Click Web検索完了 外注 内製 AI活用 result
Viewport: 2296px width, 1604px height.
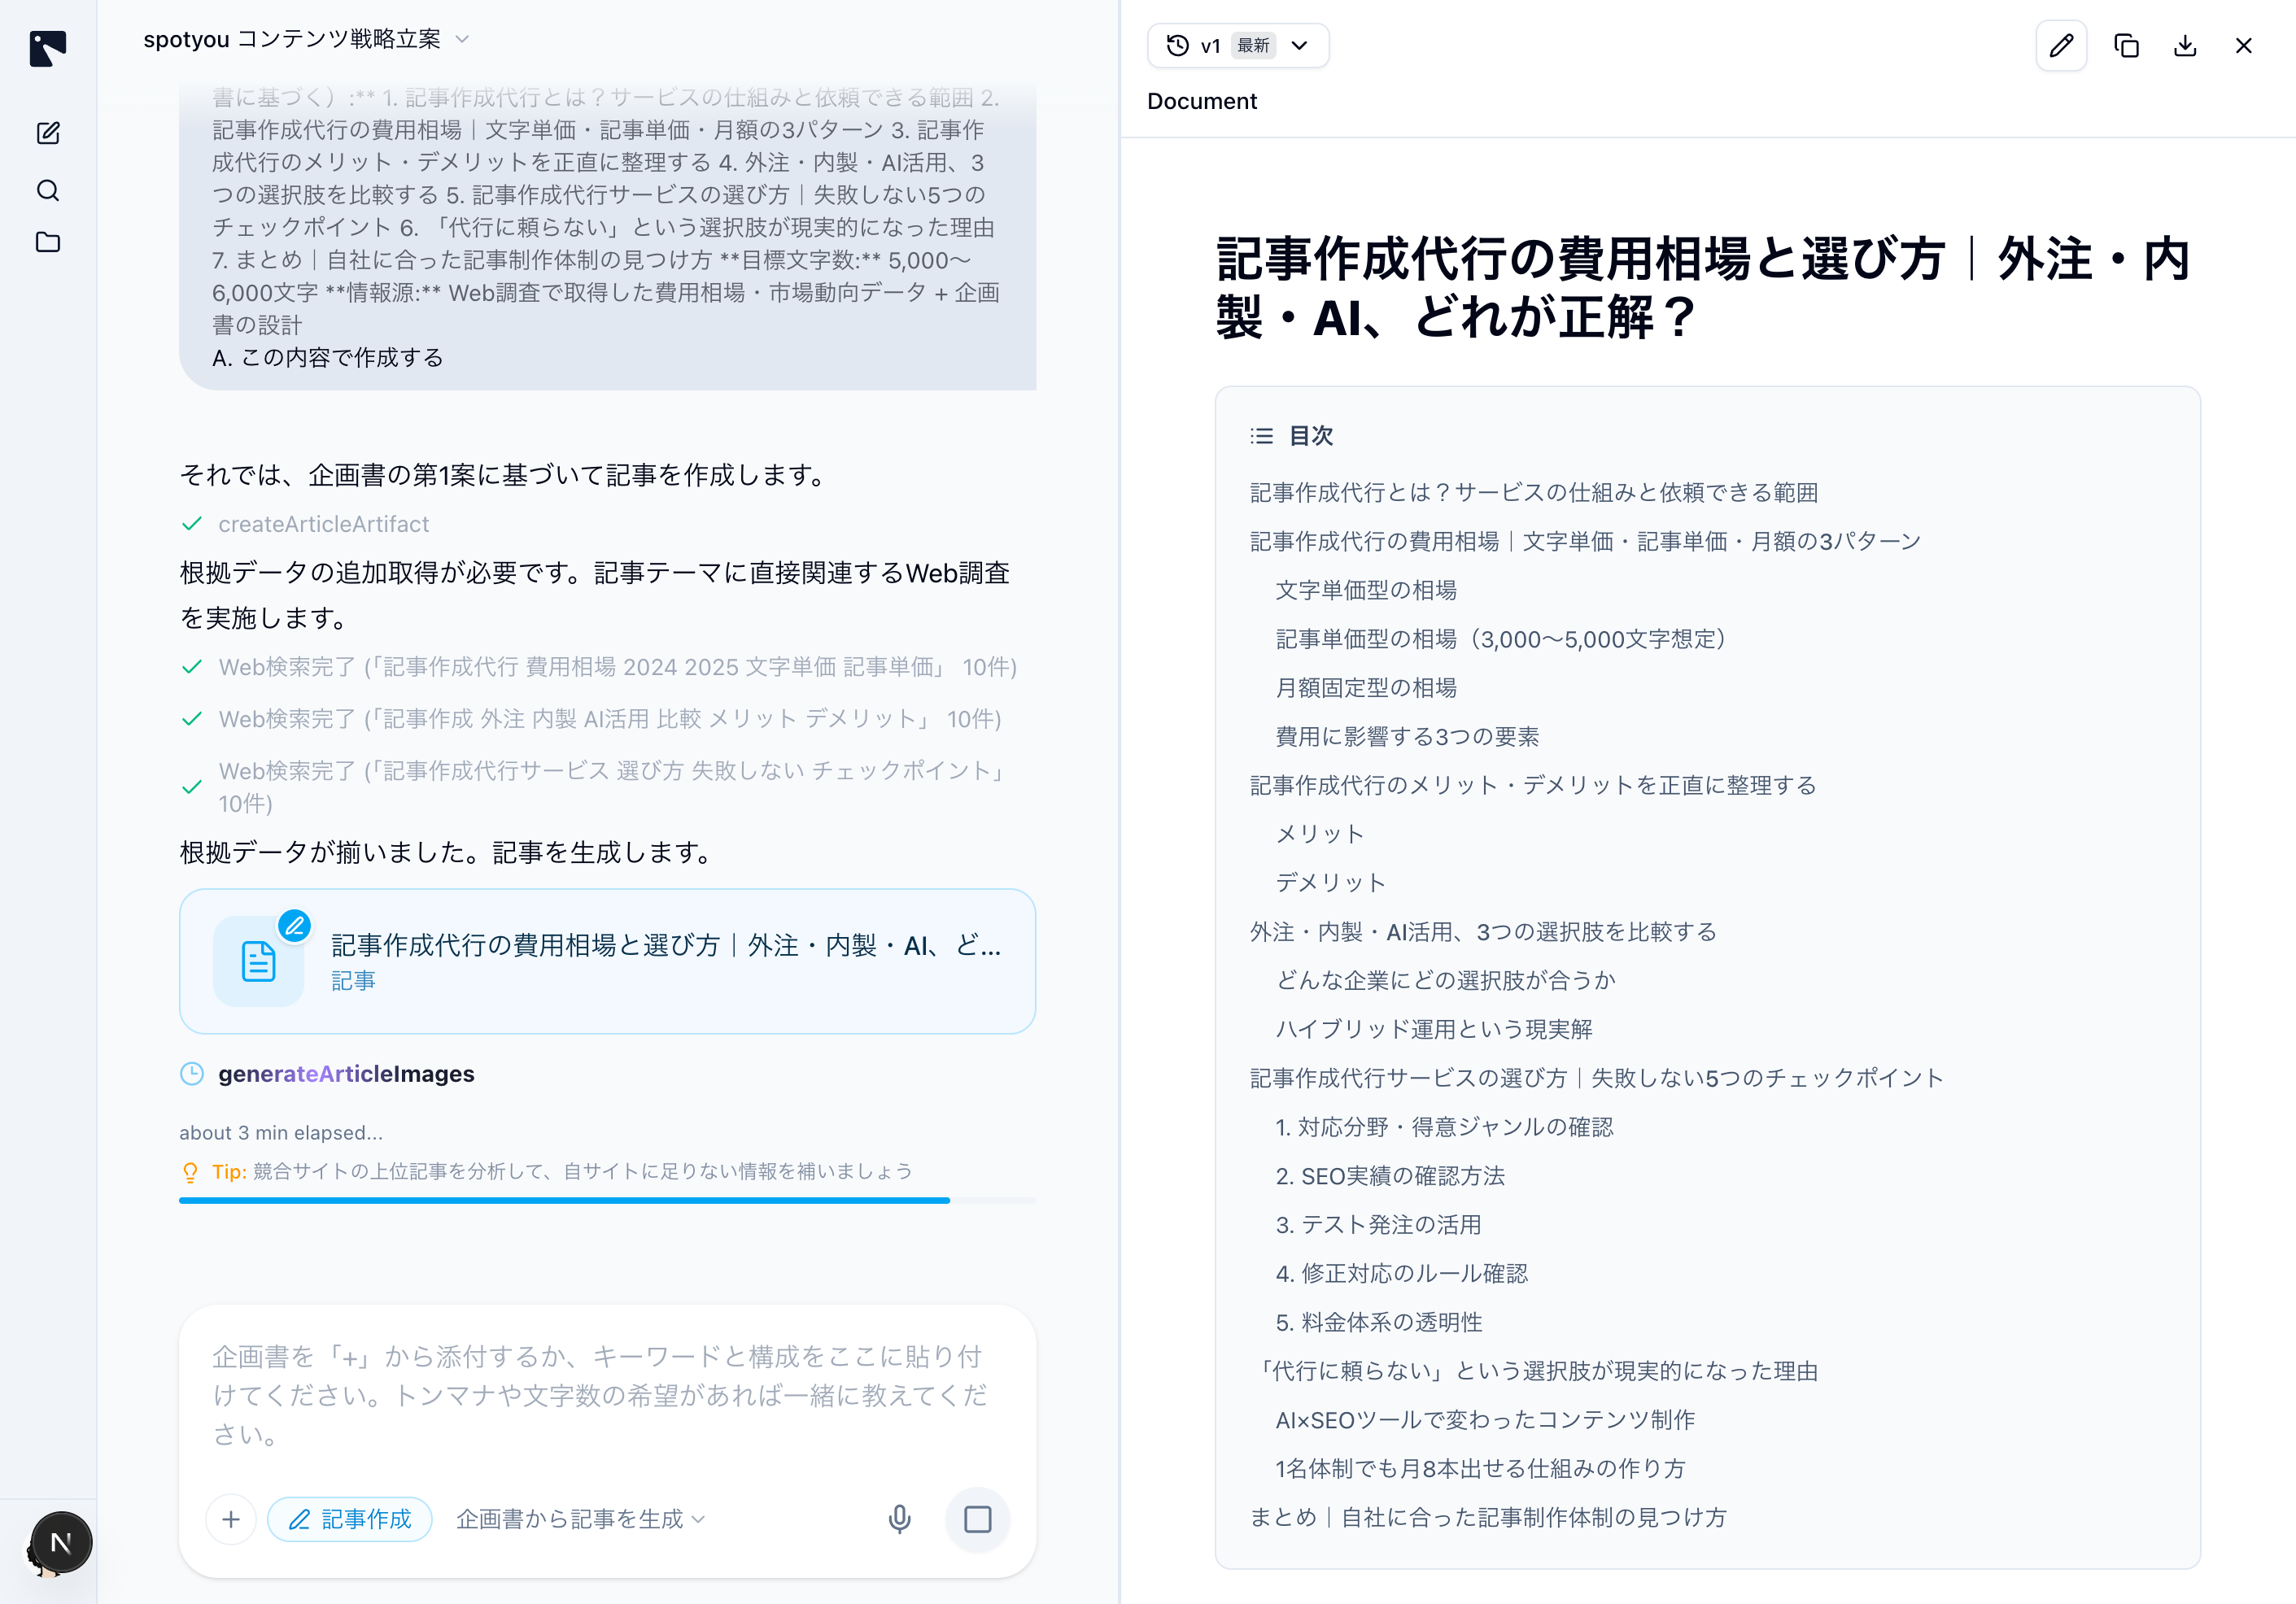[x=610, y=719]
